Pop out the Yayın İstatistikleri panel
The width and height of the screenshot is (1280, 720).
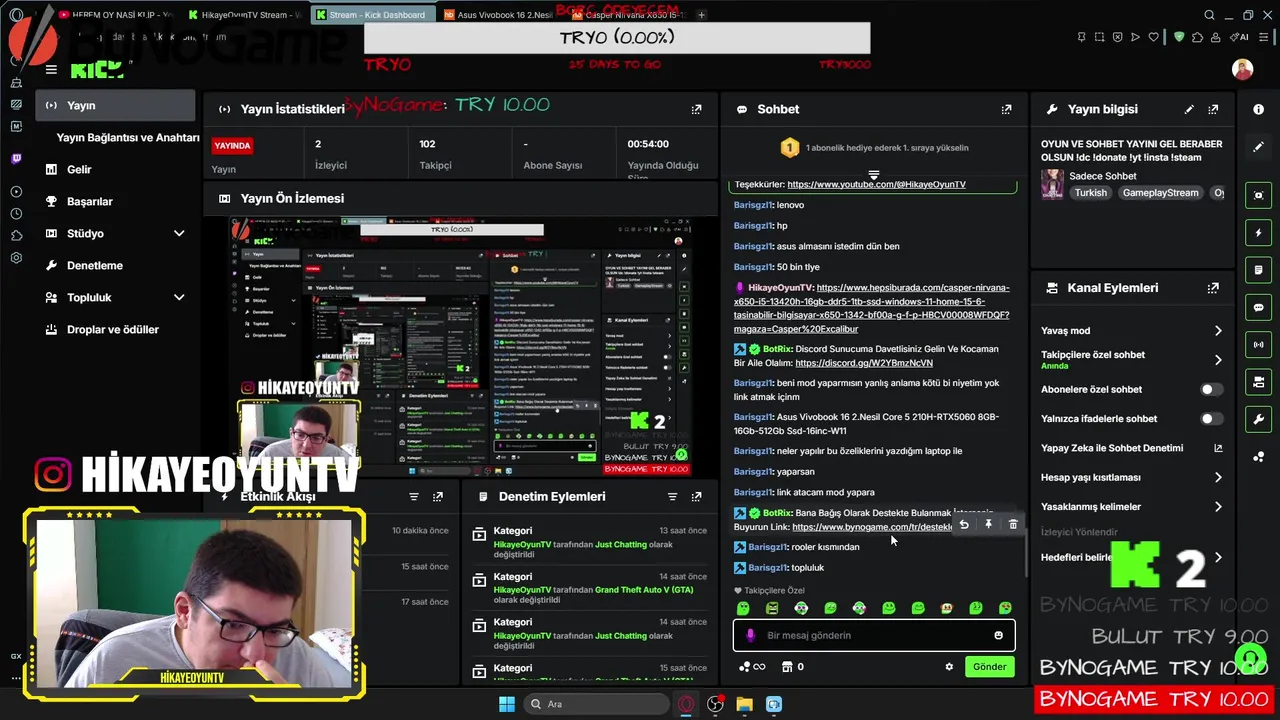[697, 109]
